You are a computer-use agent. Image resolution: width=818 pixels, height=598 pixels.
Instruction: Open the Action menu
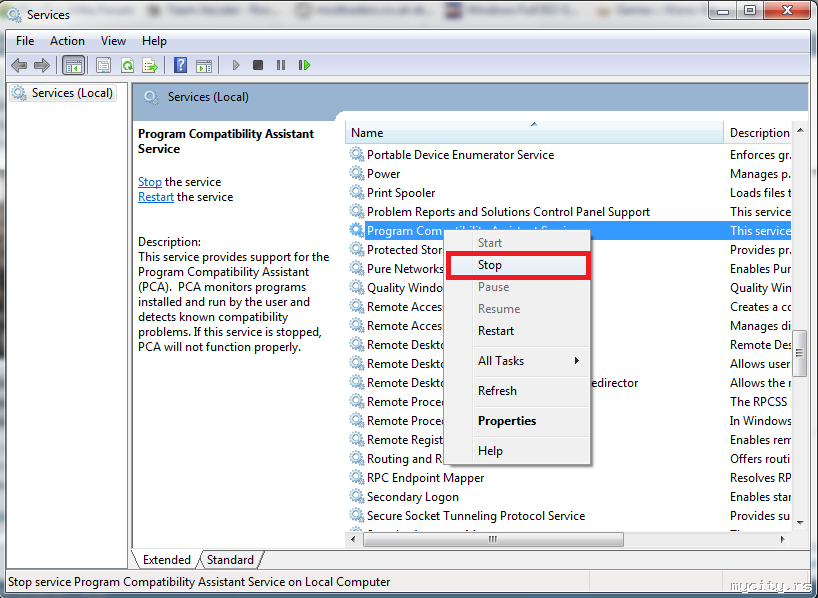[x=67, y=41]
